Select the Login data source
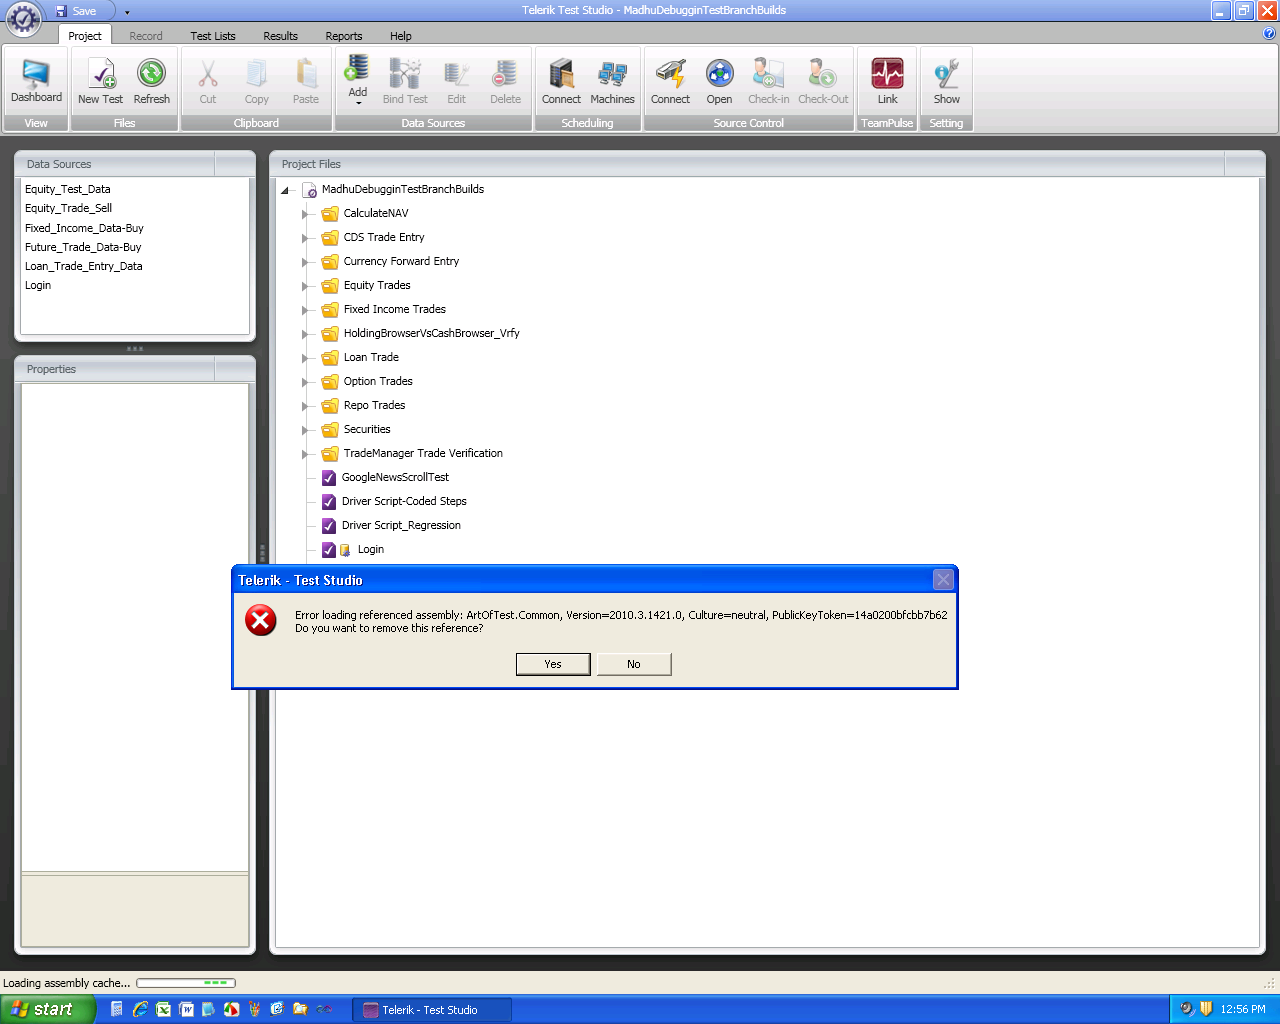Image resolution: width=1280 pixels, height=1024 pixels. 38,285
